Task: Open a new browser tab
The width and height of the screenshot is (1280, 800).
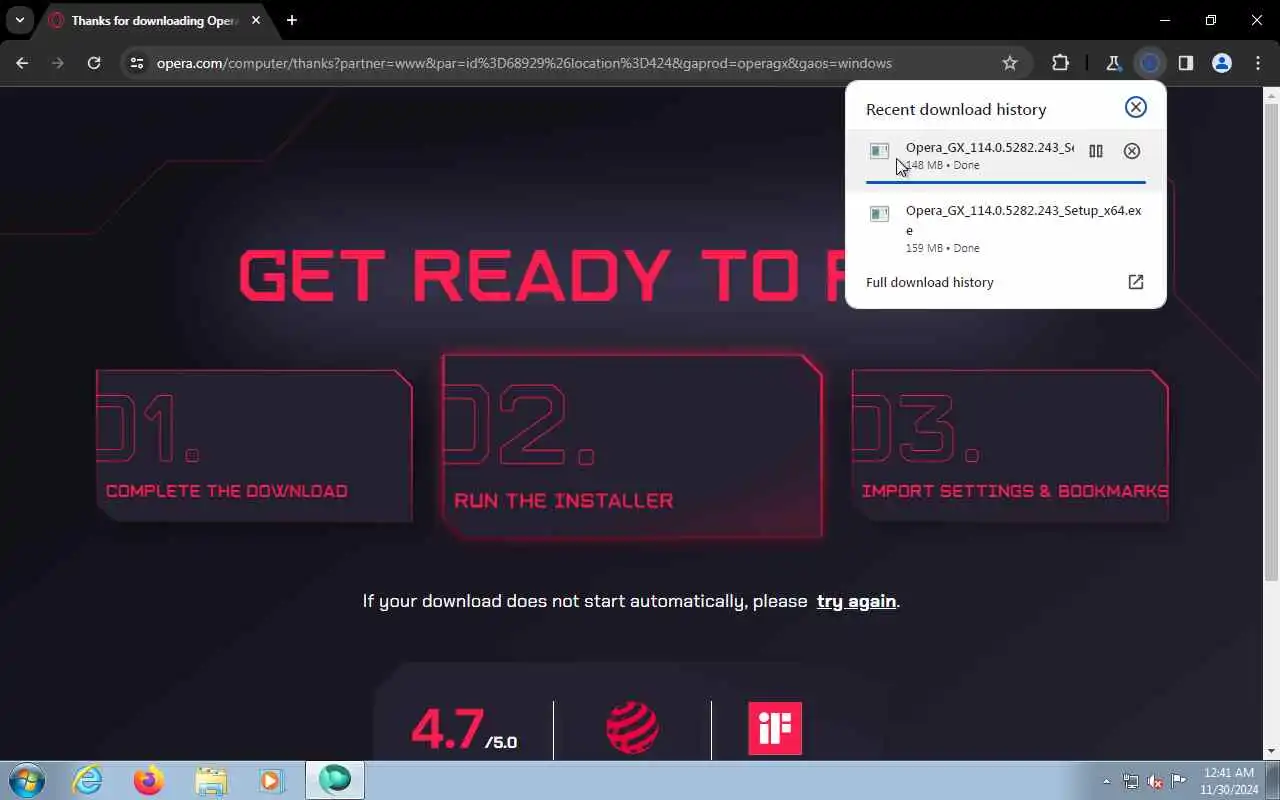Action: pyautogui.click(x=292, y=20)
